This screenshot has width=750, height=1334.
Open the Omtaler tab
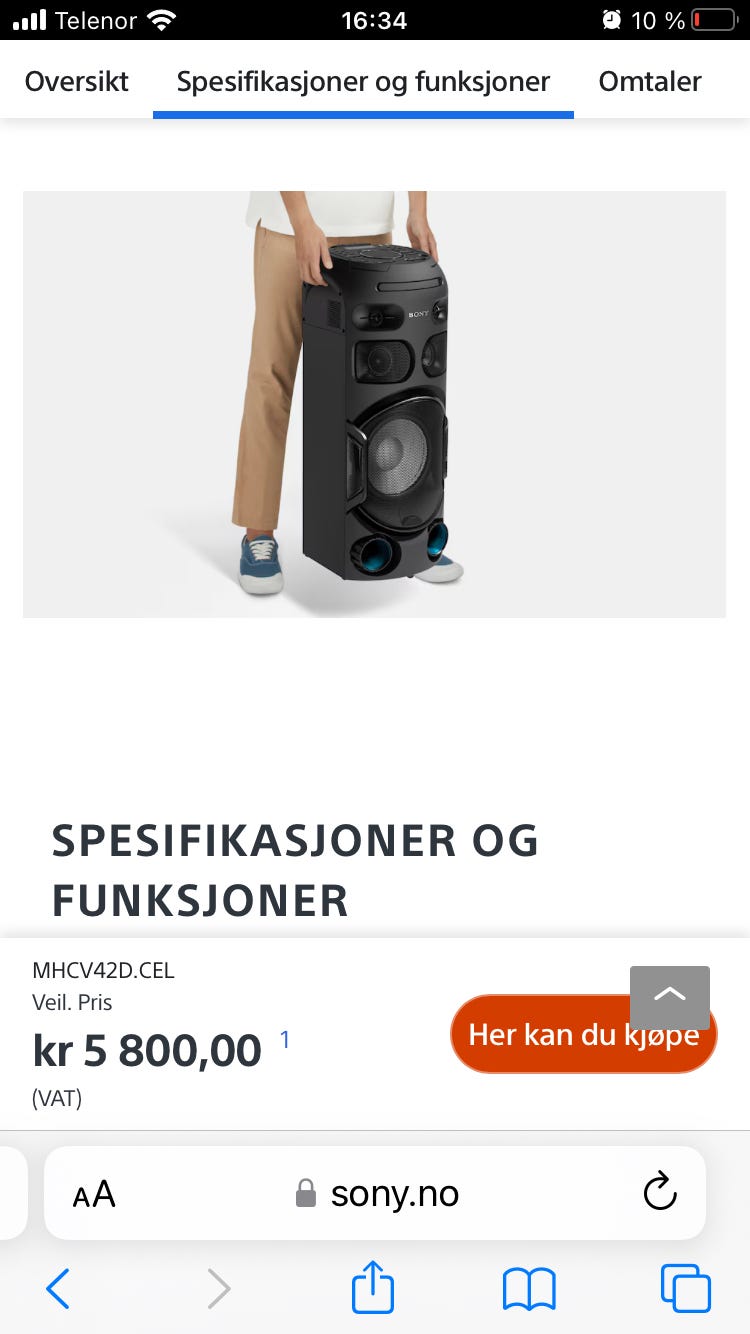pyautogui.click(x=650, y=81)
